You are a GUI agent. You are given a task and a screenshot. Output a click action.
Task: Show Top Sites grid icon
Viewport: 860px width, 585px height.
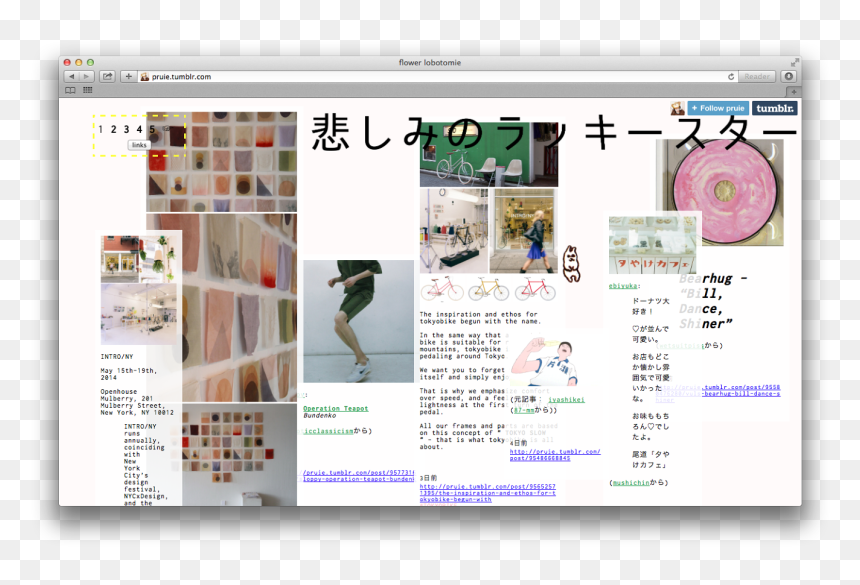coord(87,90)
